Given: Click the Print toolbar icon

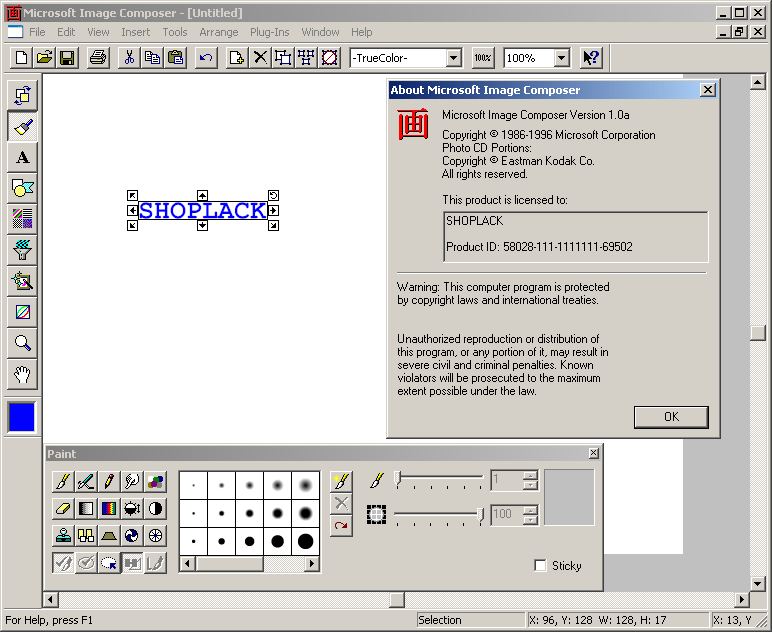Looking at the screenshot, I should coord(98,58).
